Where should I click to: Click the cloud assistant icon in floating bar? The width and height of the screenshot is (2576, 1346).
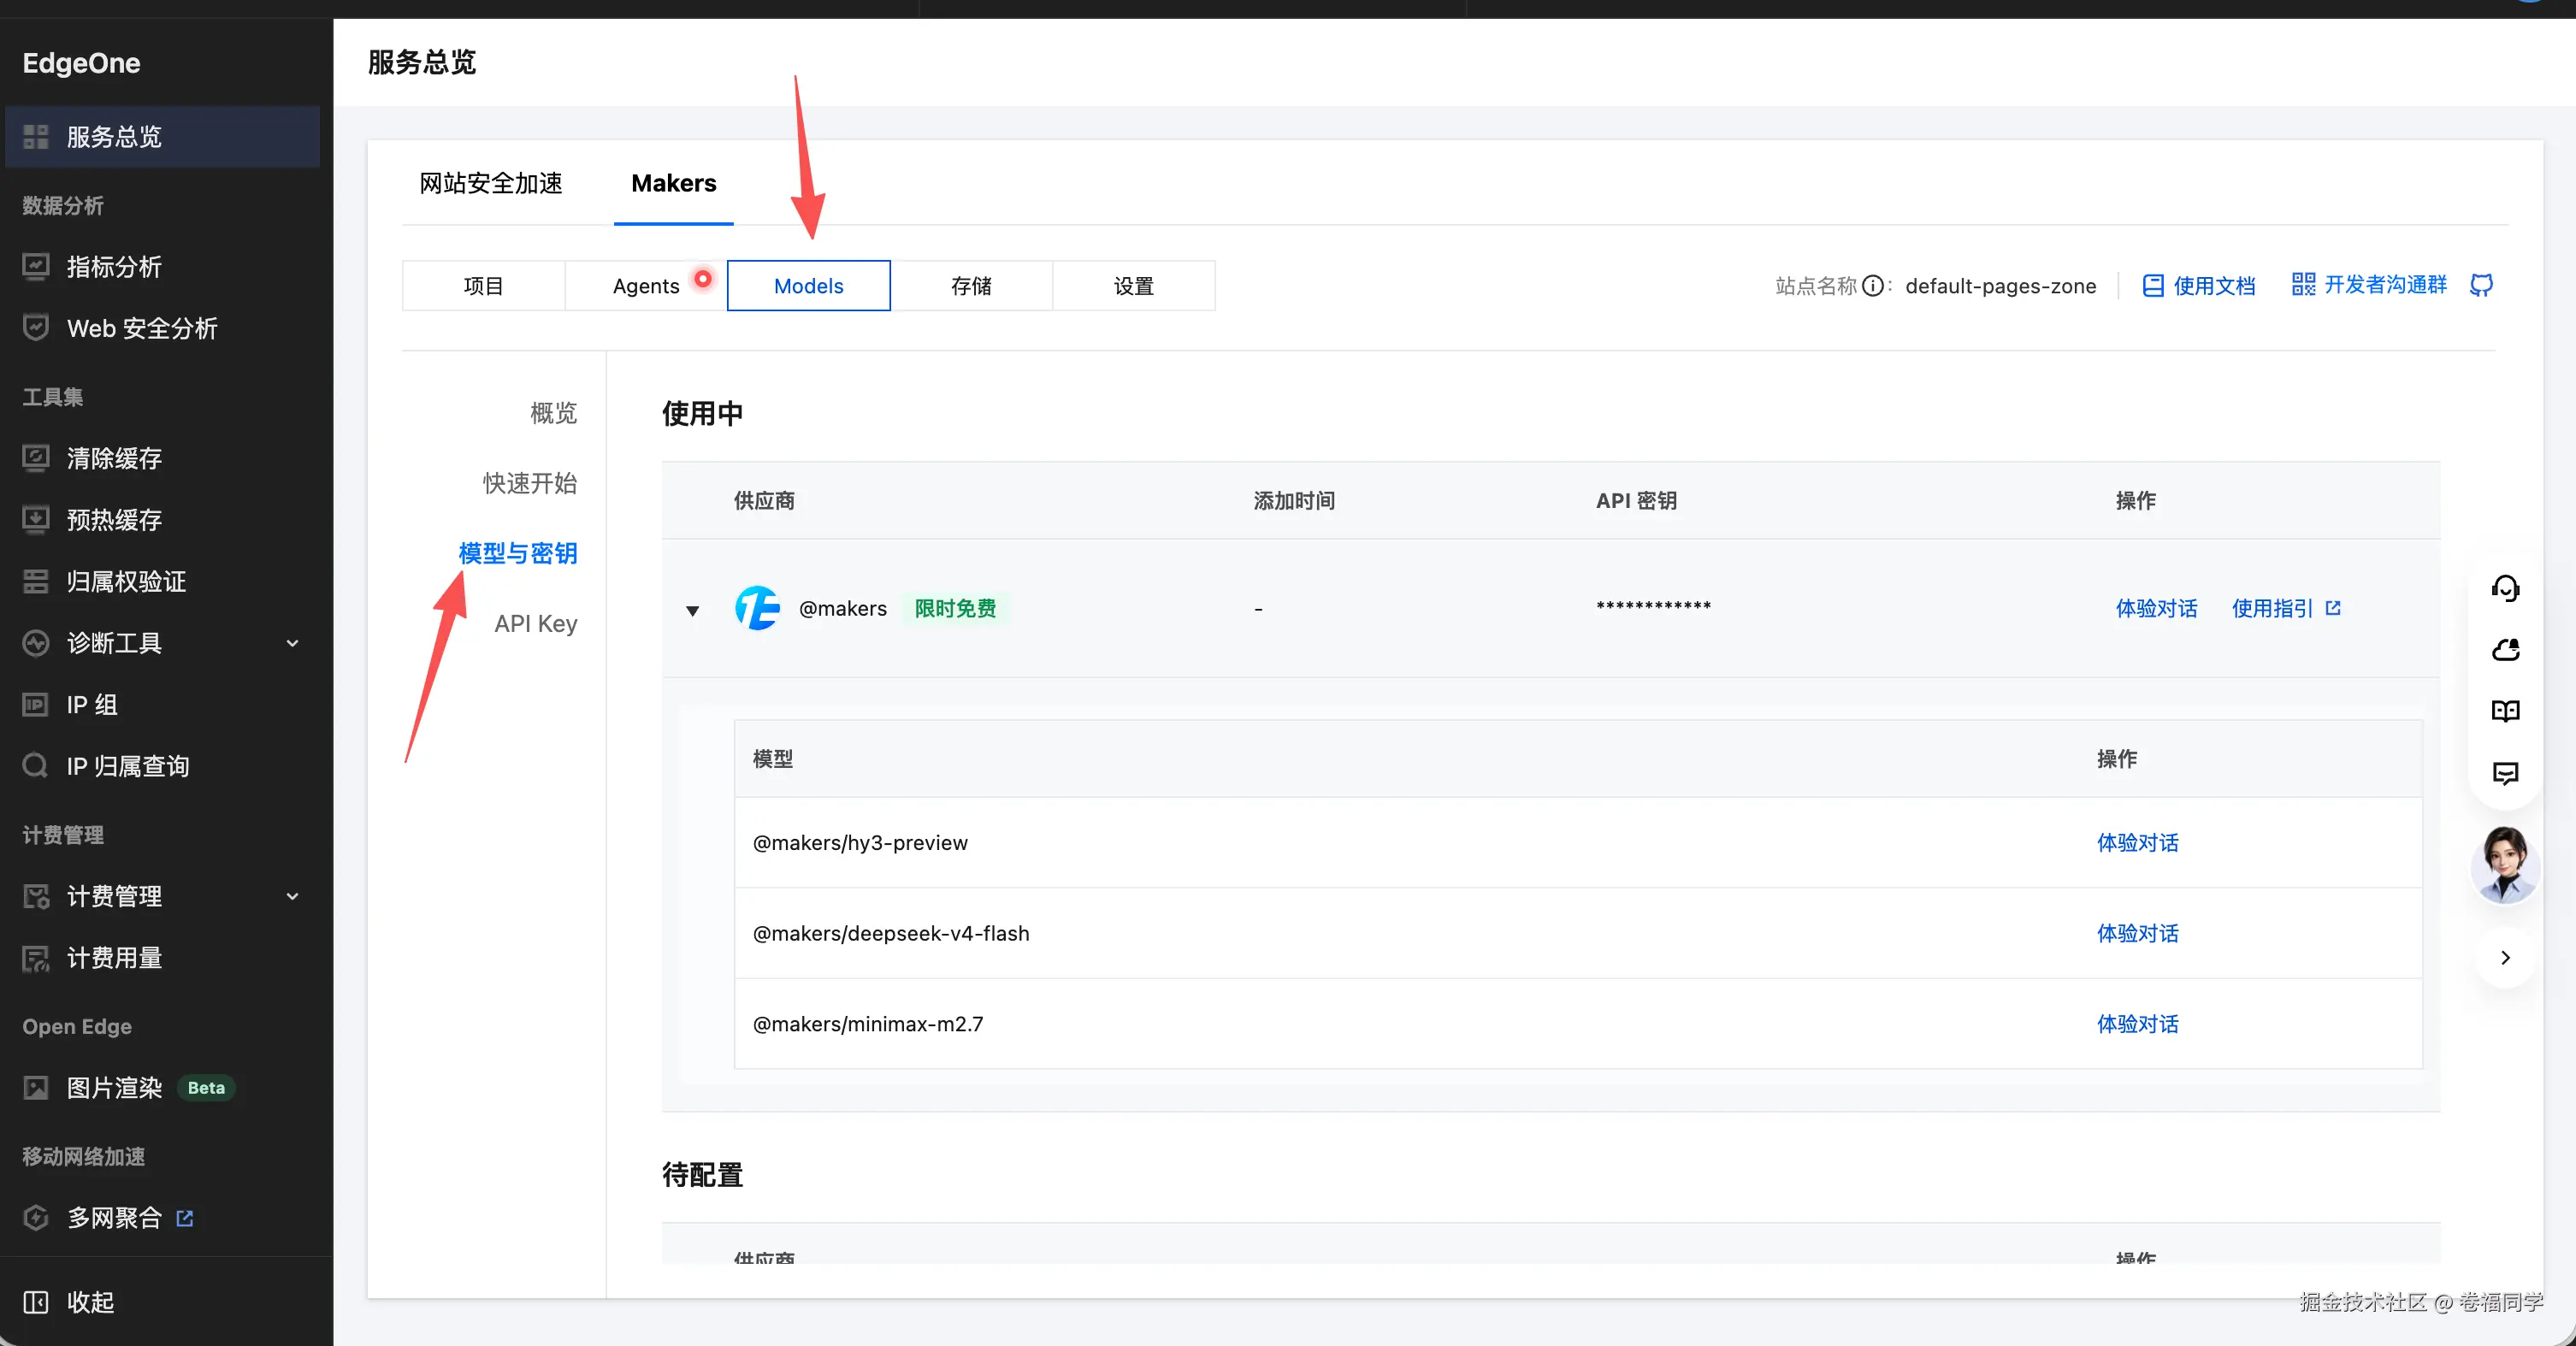[2505, 650]
